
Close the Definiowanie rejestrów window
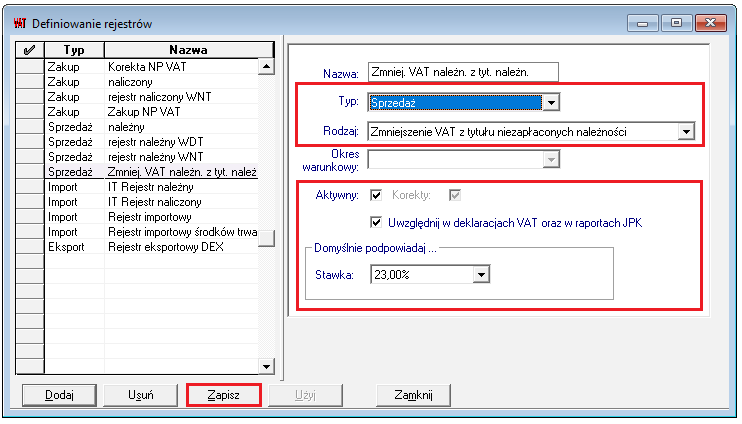[710, 23]
